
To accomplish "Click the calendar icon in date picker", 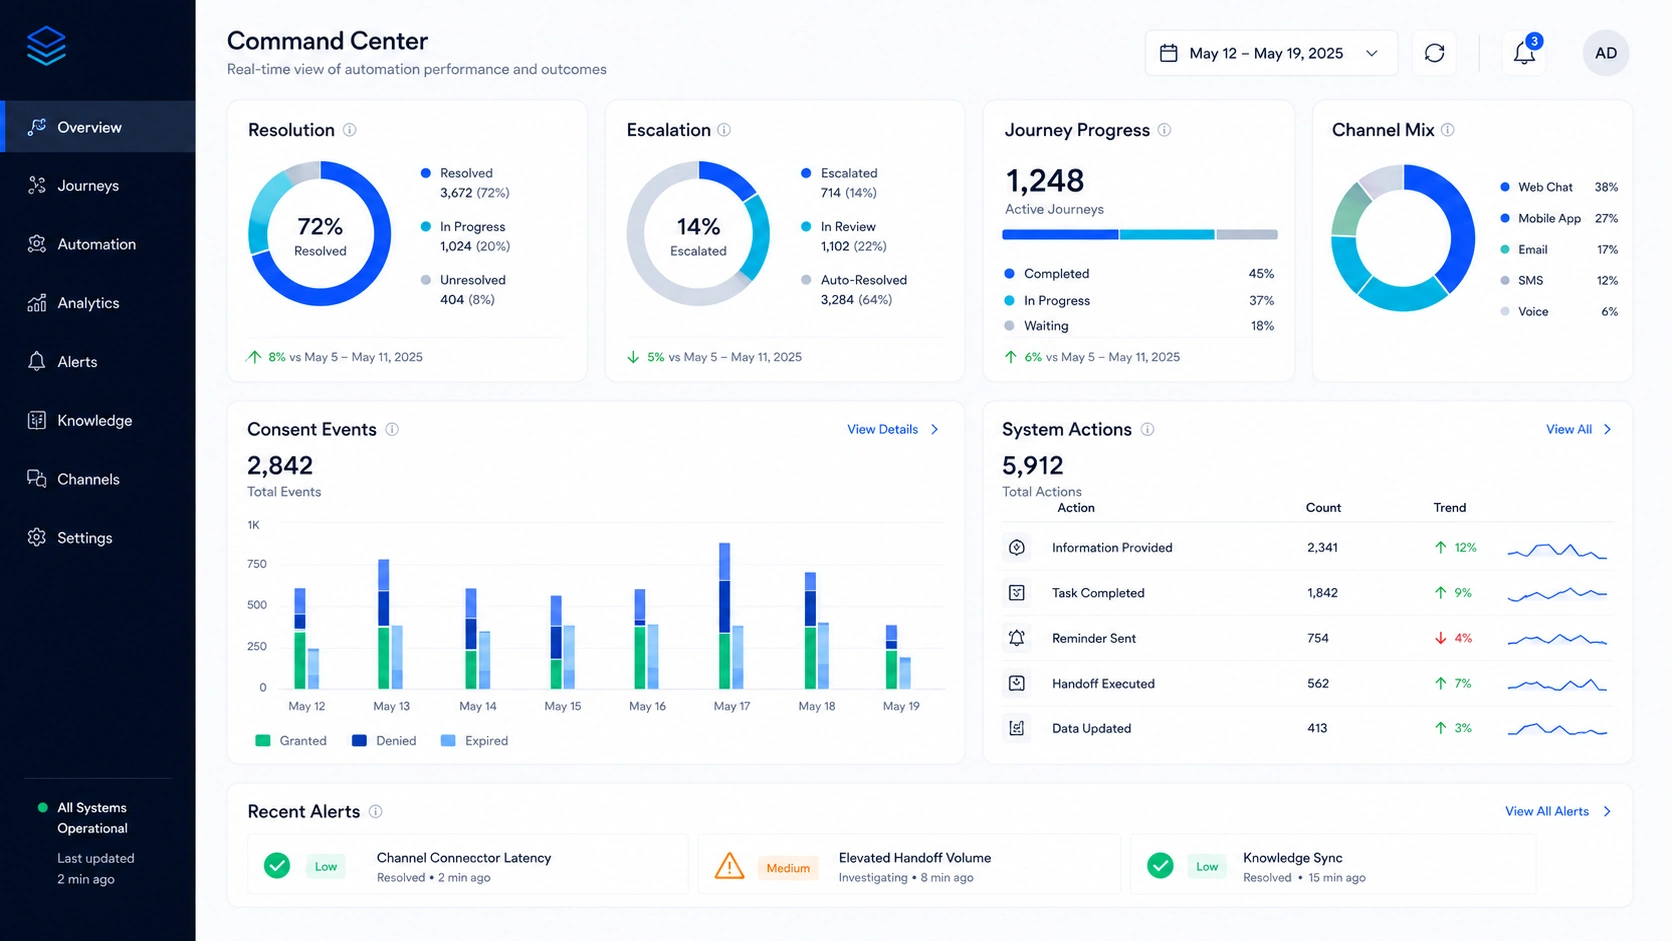I will pos(1168,53).
